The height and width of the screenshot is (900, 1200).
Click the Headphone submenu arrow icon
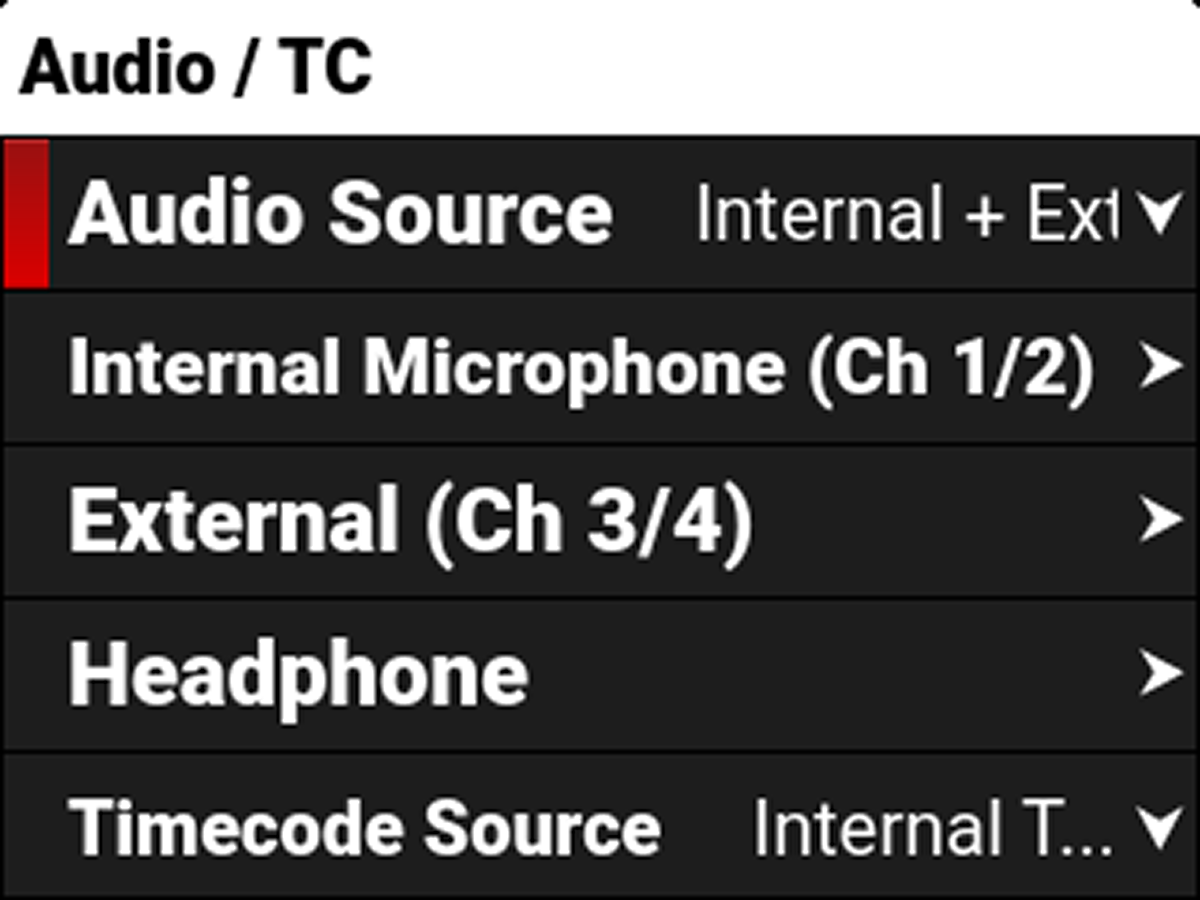1160,675
